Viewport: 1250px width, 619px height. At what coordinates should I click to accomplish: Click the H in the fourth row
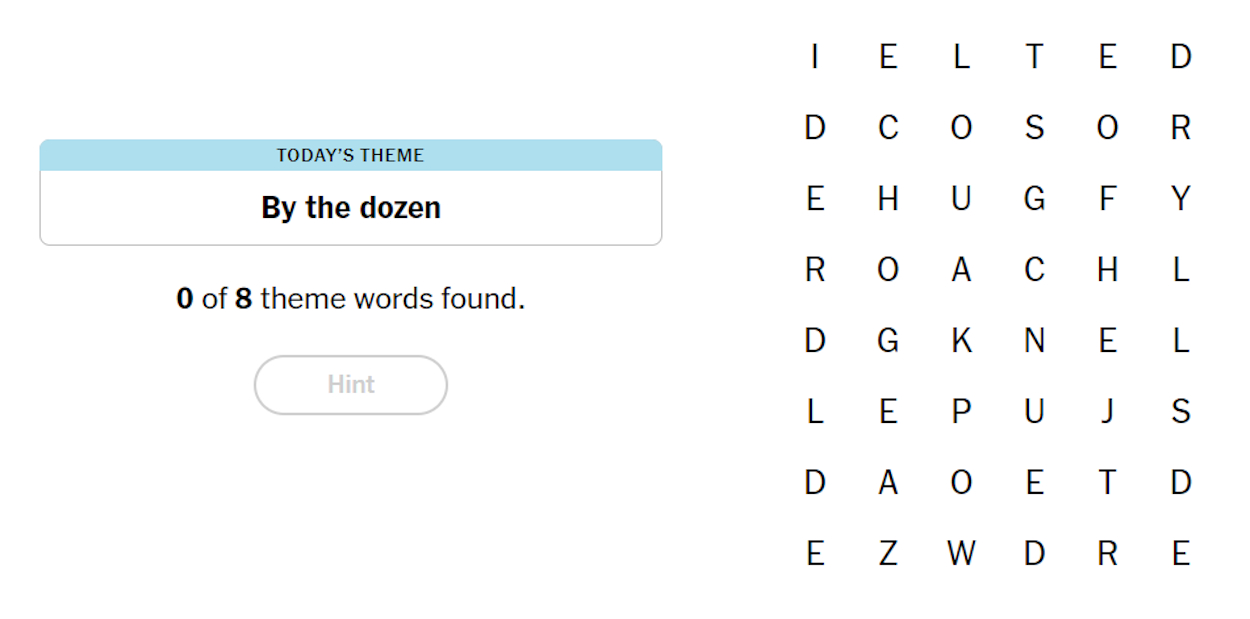pos(1107,269)
